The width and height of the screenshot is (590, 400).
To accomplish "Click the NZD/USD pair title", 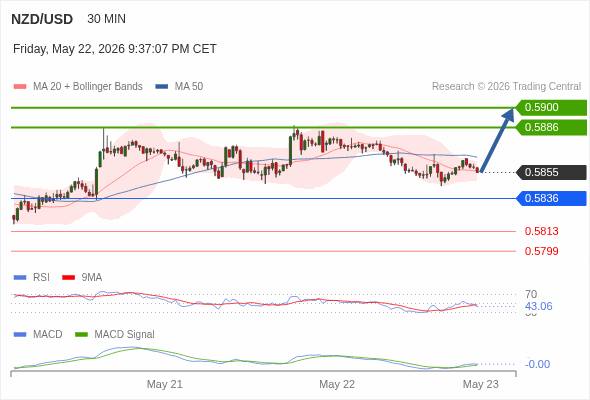I will click(x=42, y=19).
